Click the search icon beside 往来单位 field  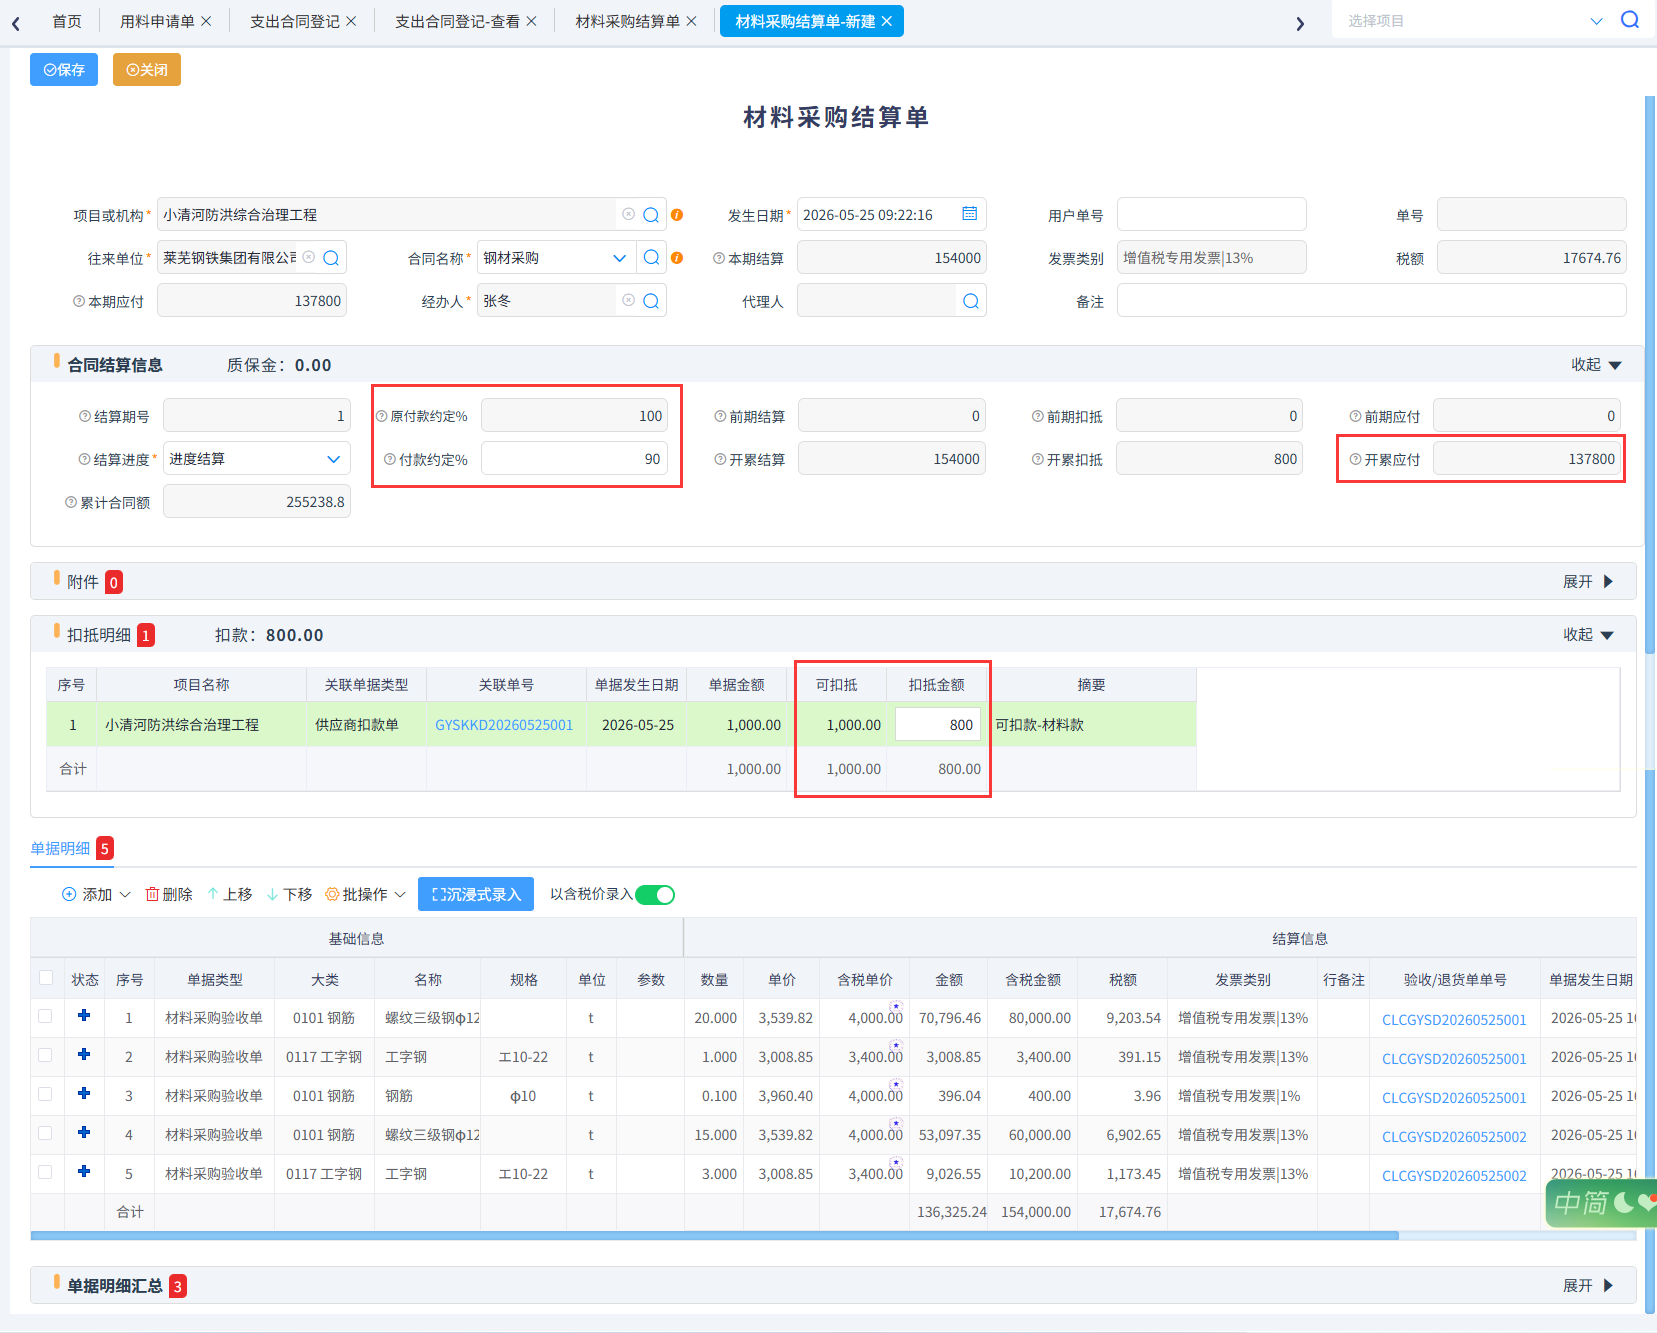click(x=331, y=258)
